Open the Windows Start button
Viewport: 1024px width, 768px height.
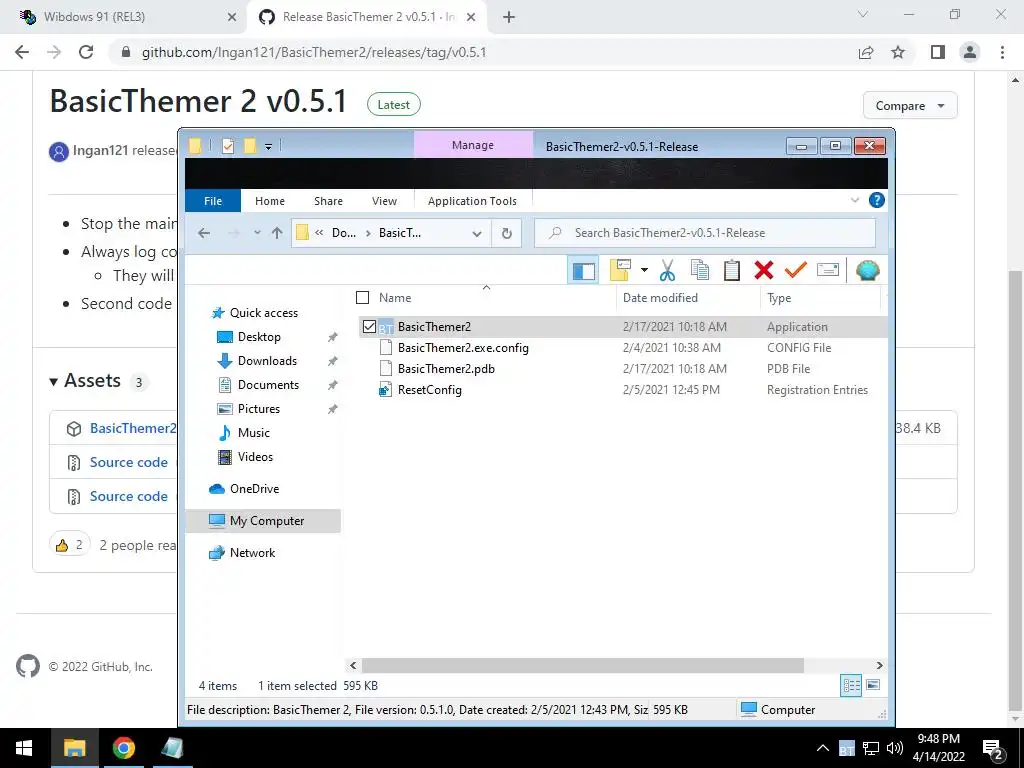pyautogui.click(x=24, y=748)
